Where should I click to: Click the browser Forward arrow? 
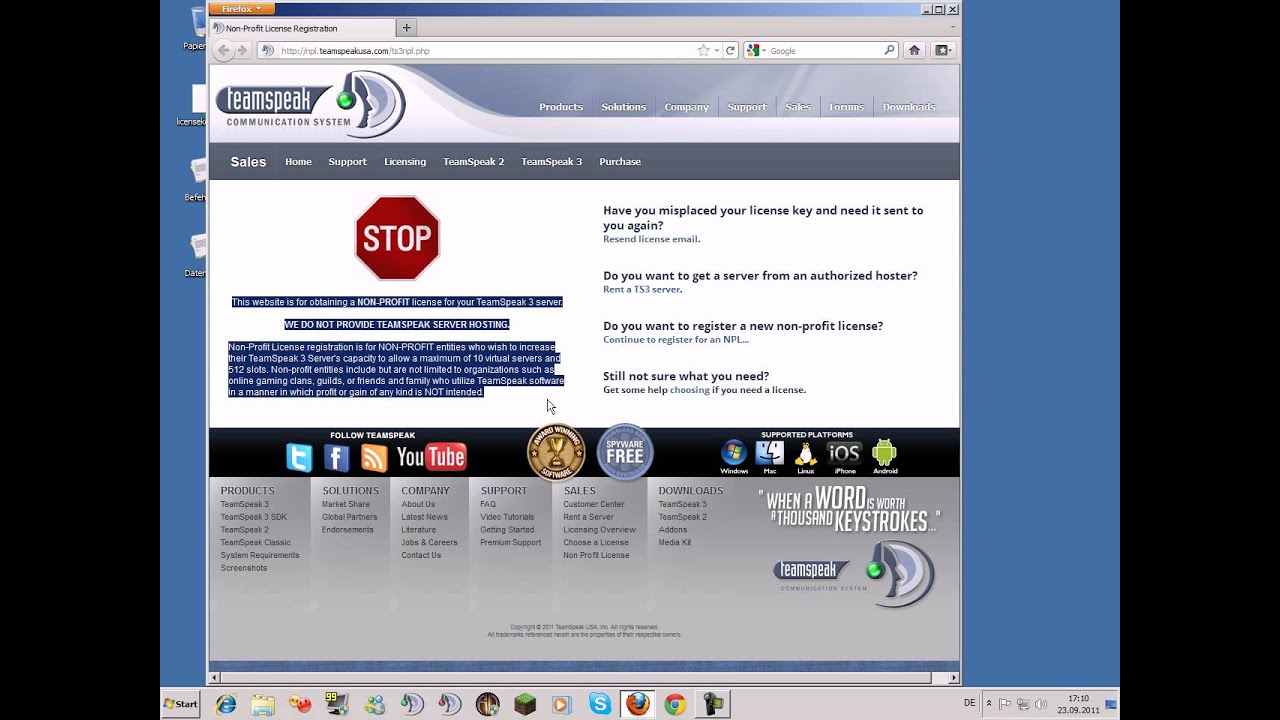[x=241, y=50]
